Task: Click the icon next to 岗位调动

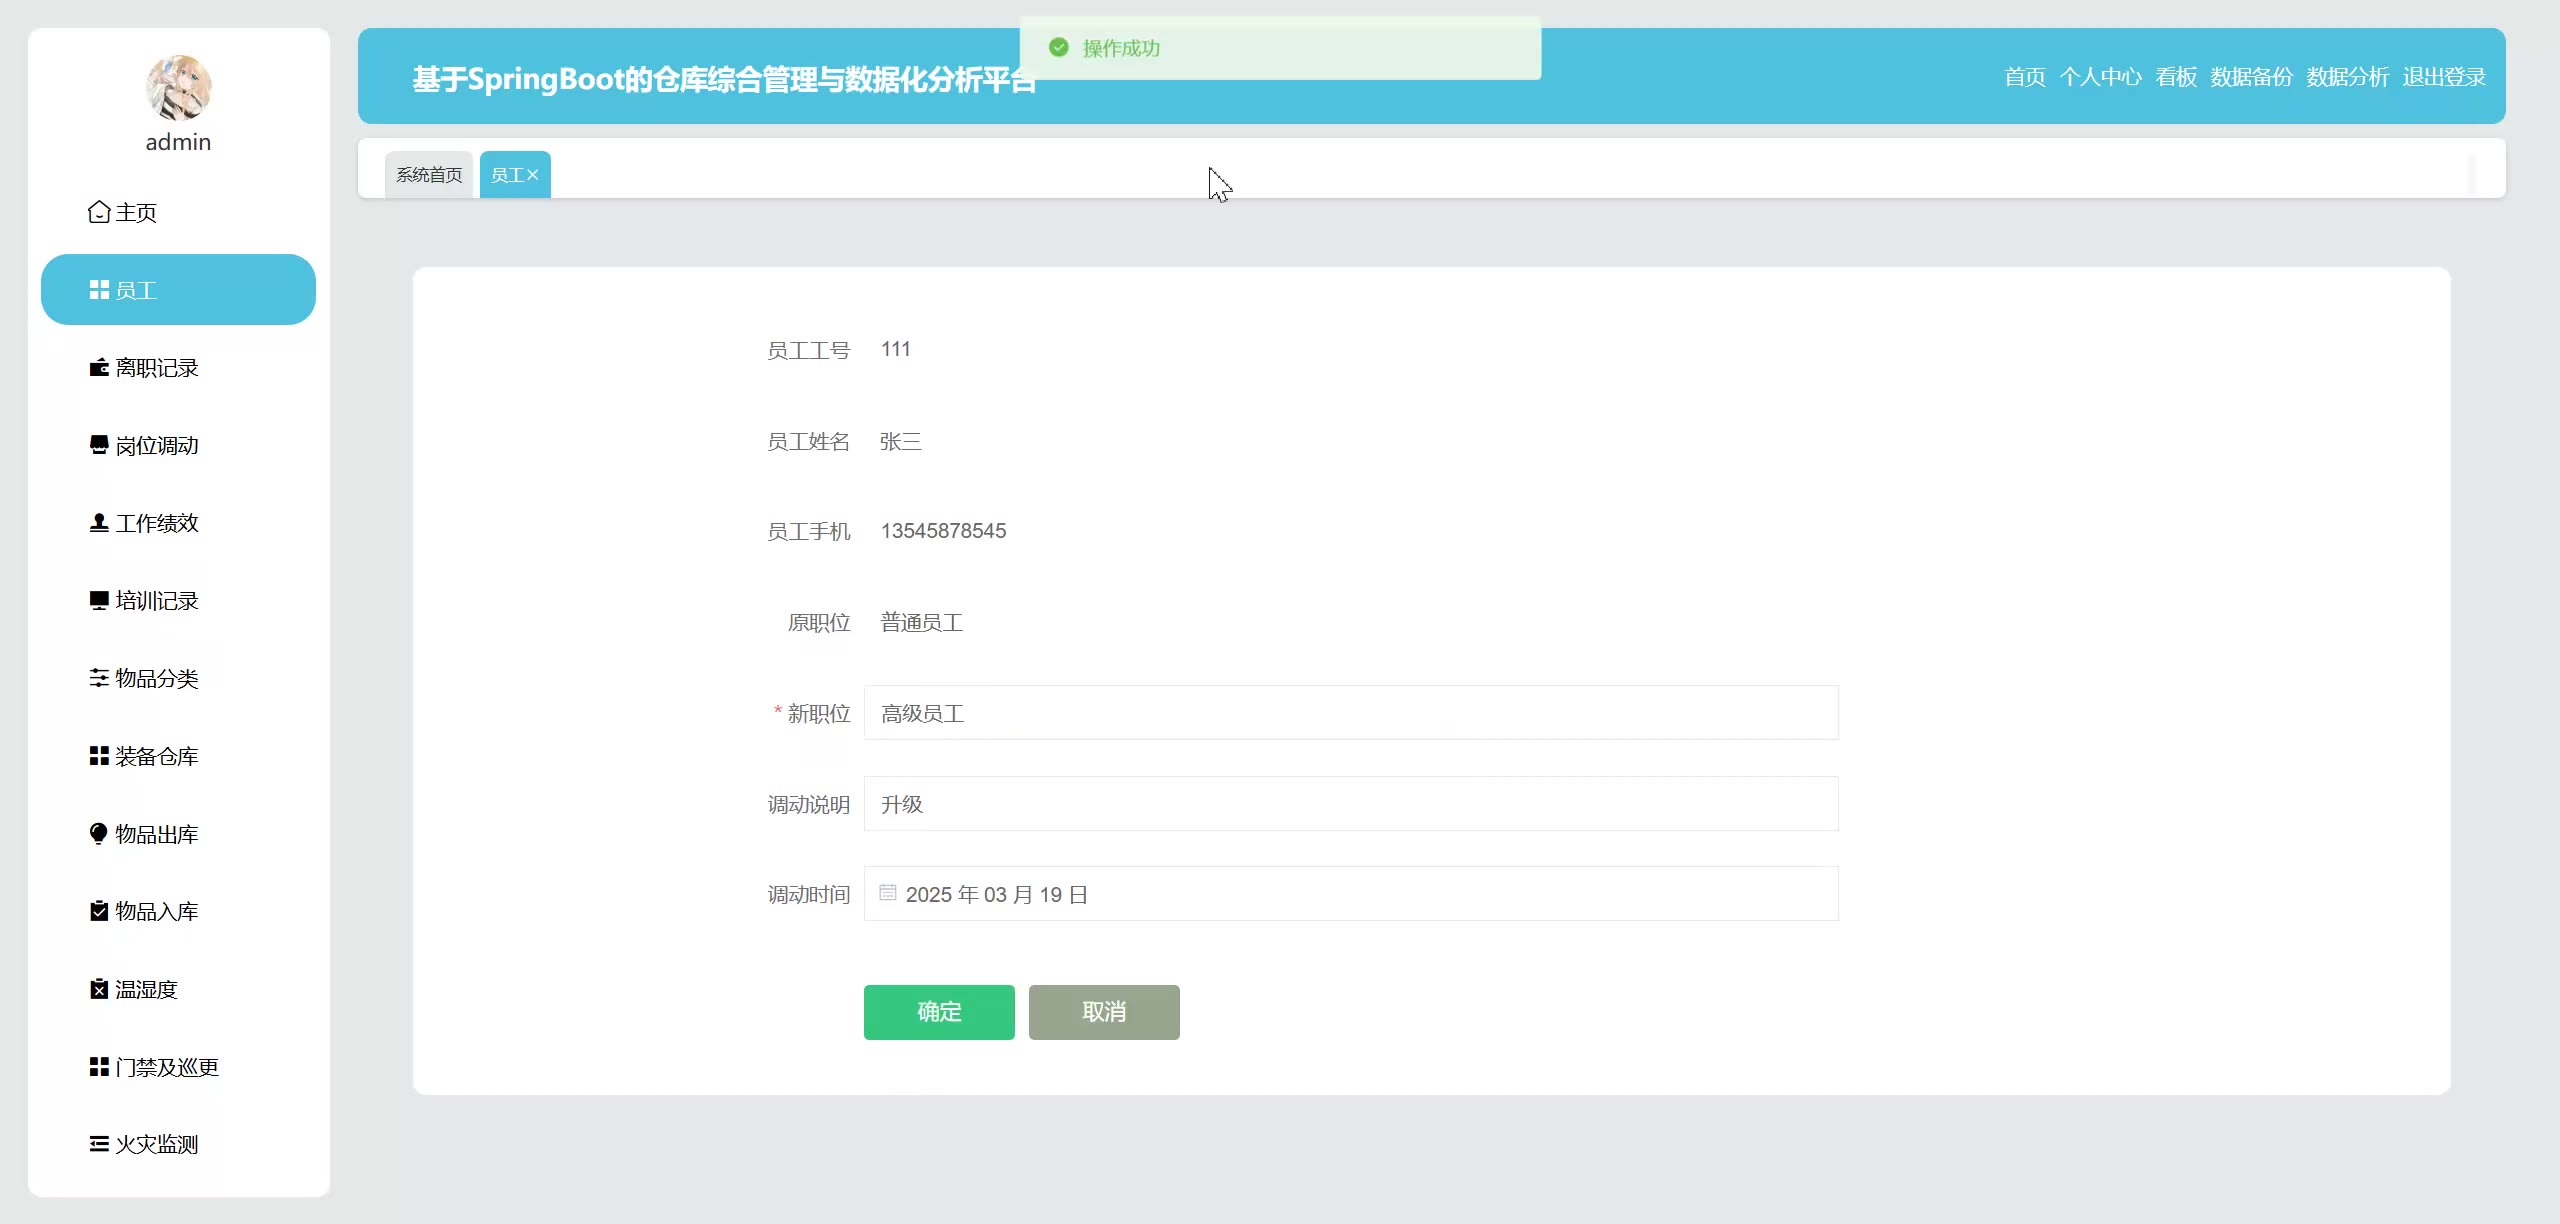Action: 99,445
